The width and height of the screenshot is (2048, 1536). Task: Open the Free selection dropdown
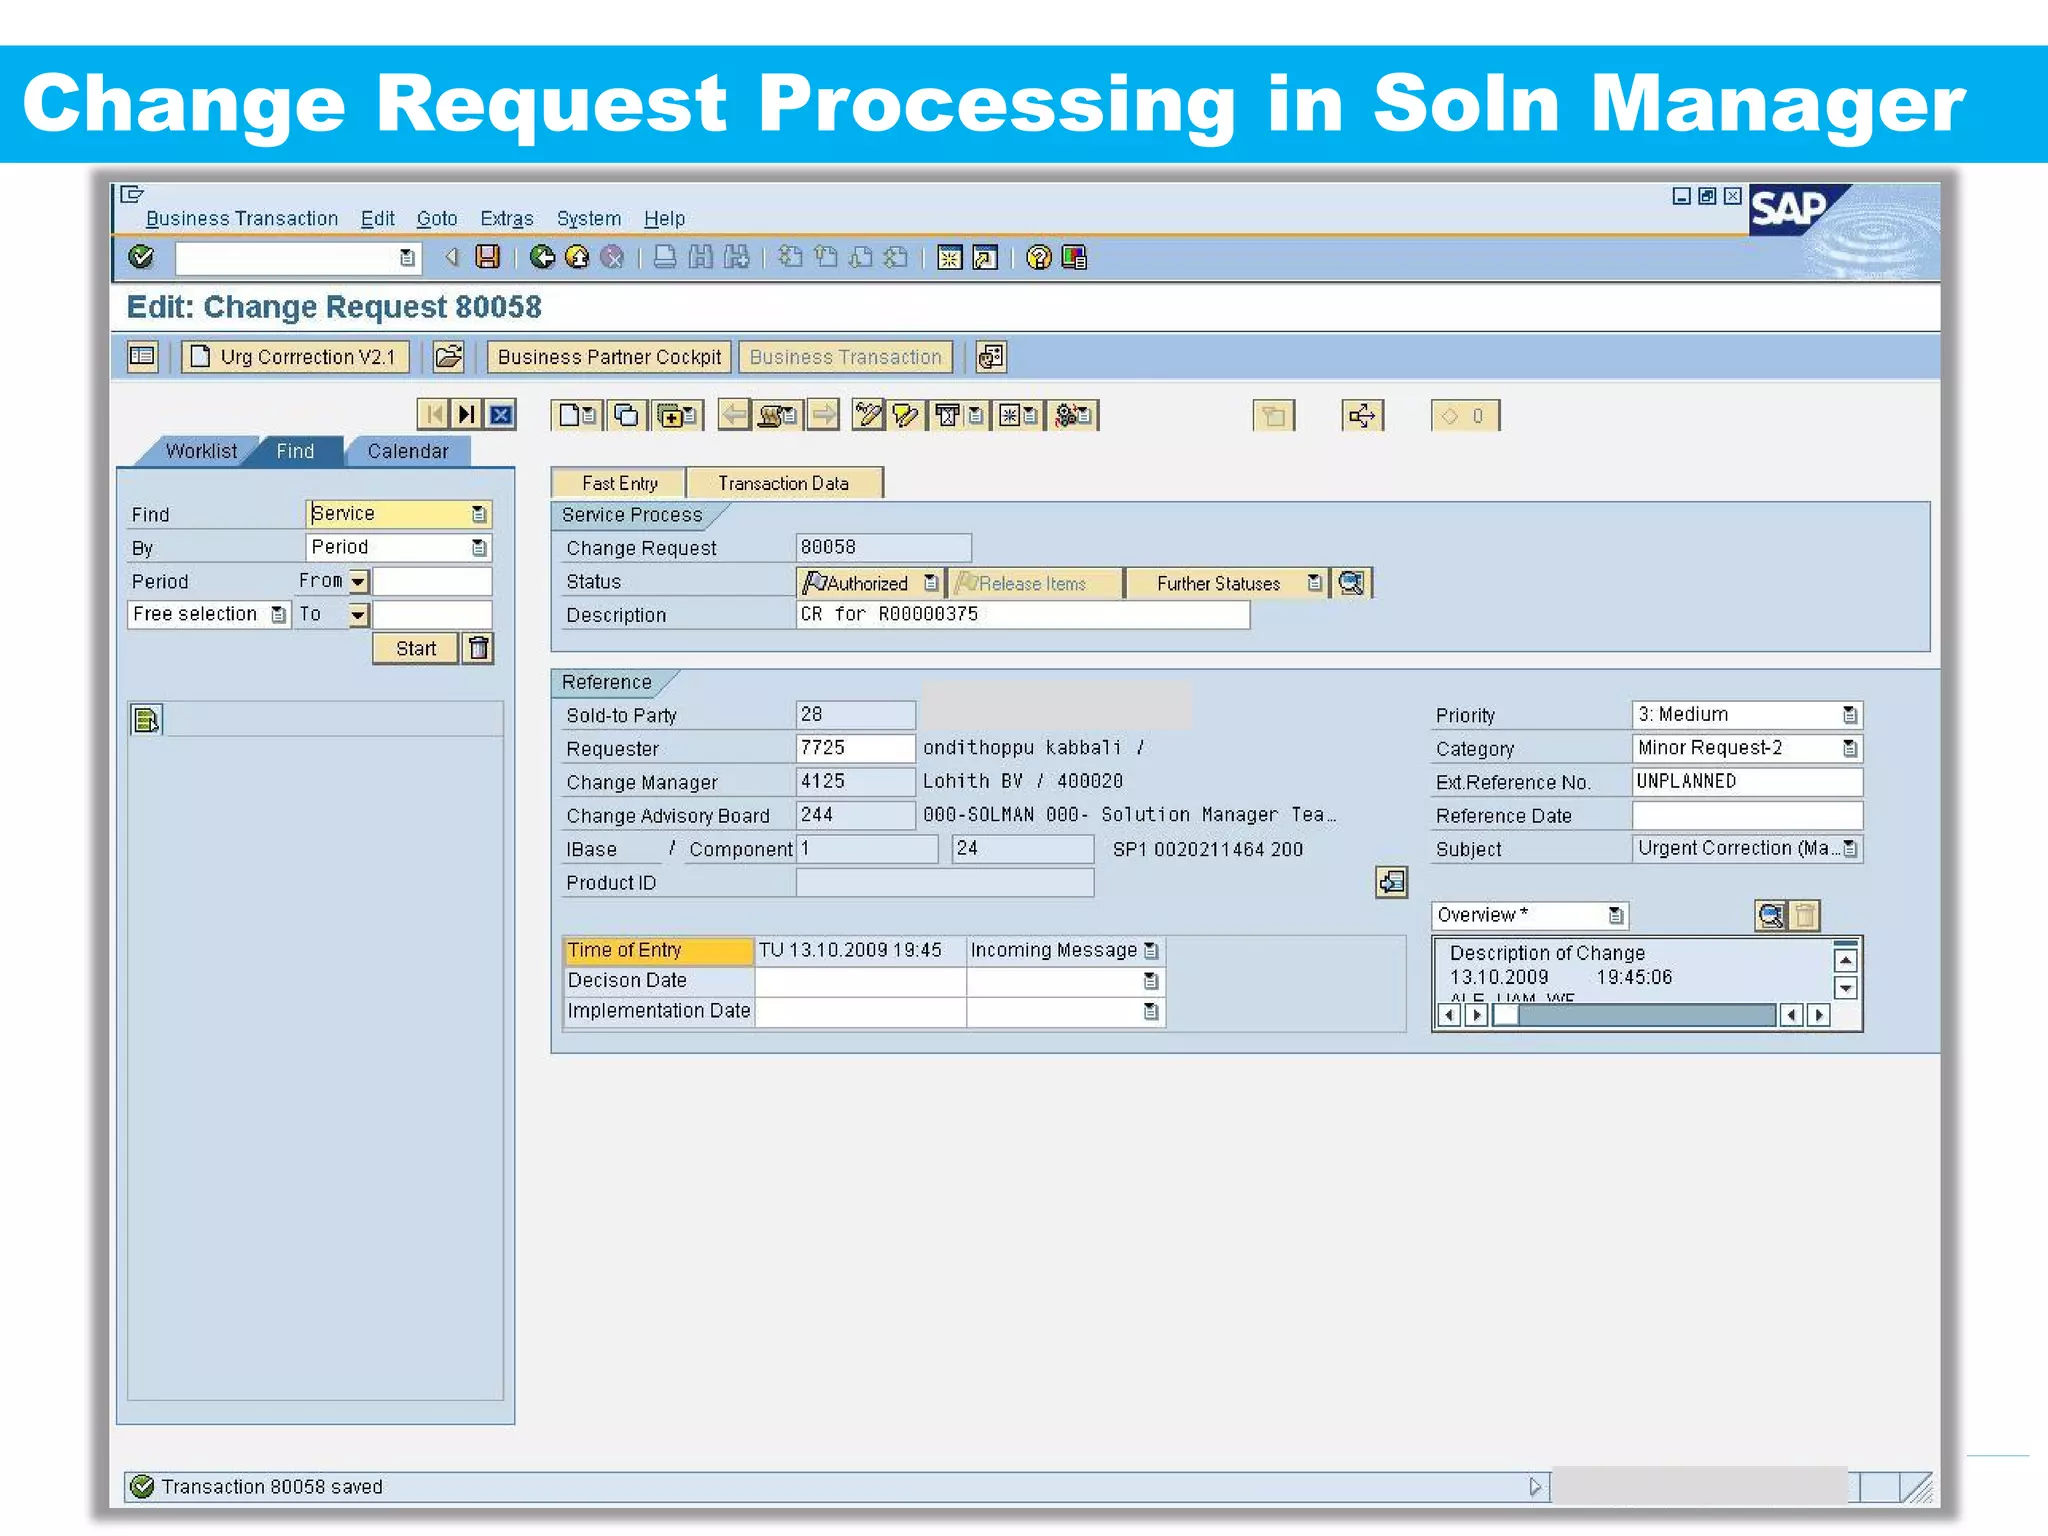click(x=279, y=614)
